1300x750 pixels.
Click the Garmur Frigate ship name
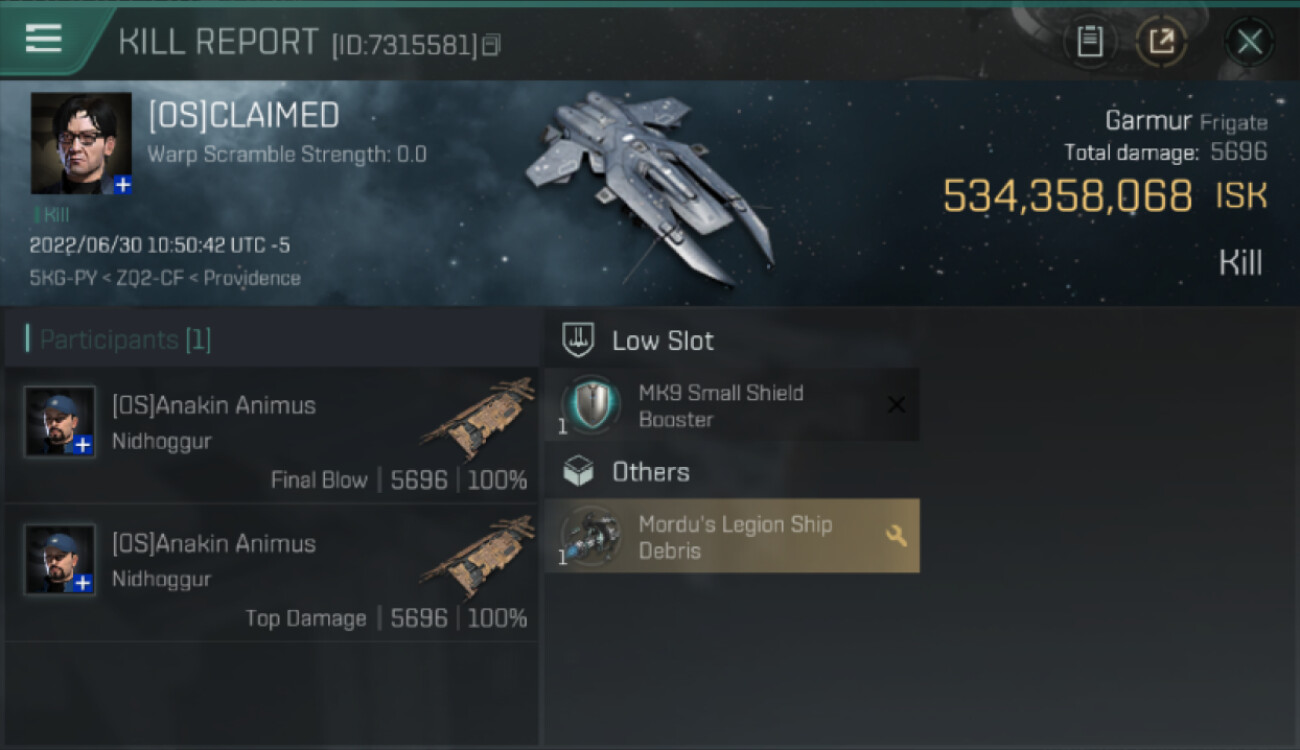1186,122
